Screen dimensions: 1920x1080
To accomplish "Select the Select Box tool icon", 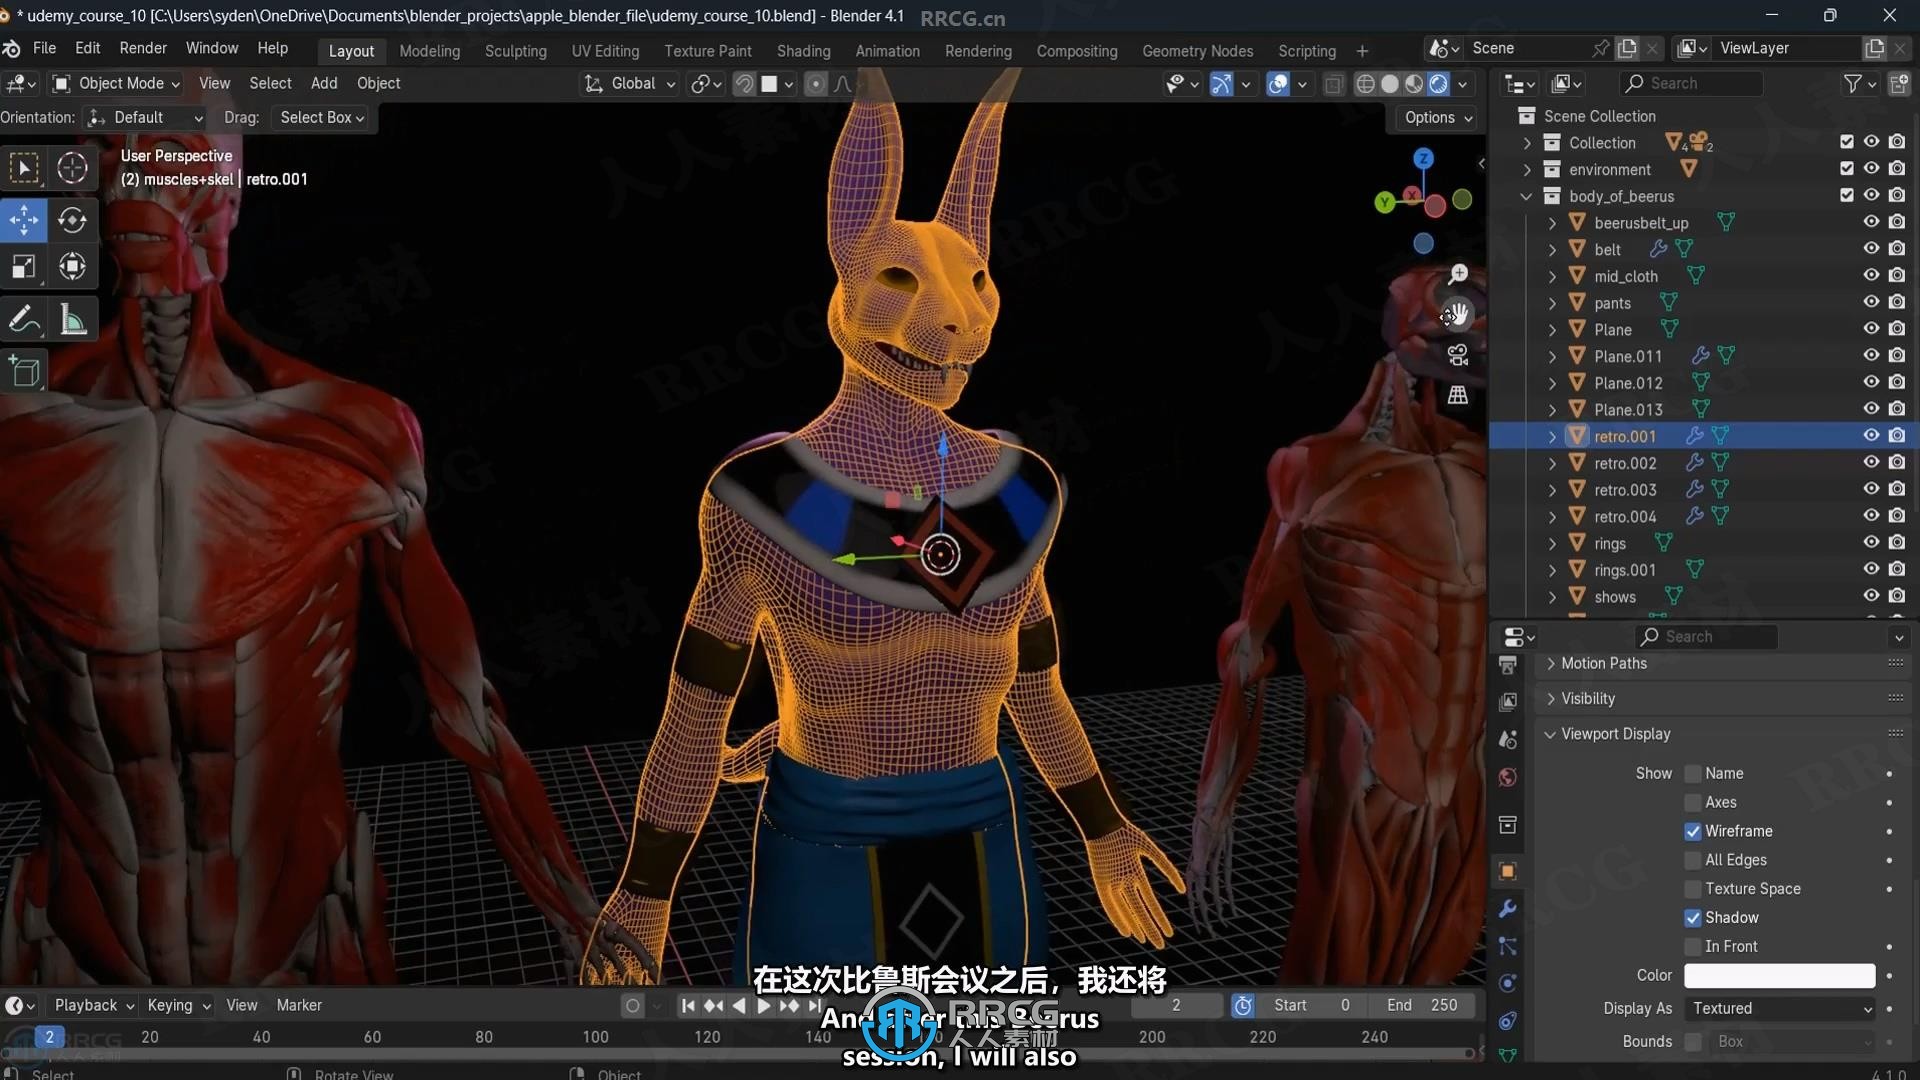I will pyautogui.click(x=24, y=168).
